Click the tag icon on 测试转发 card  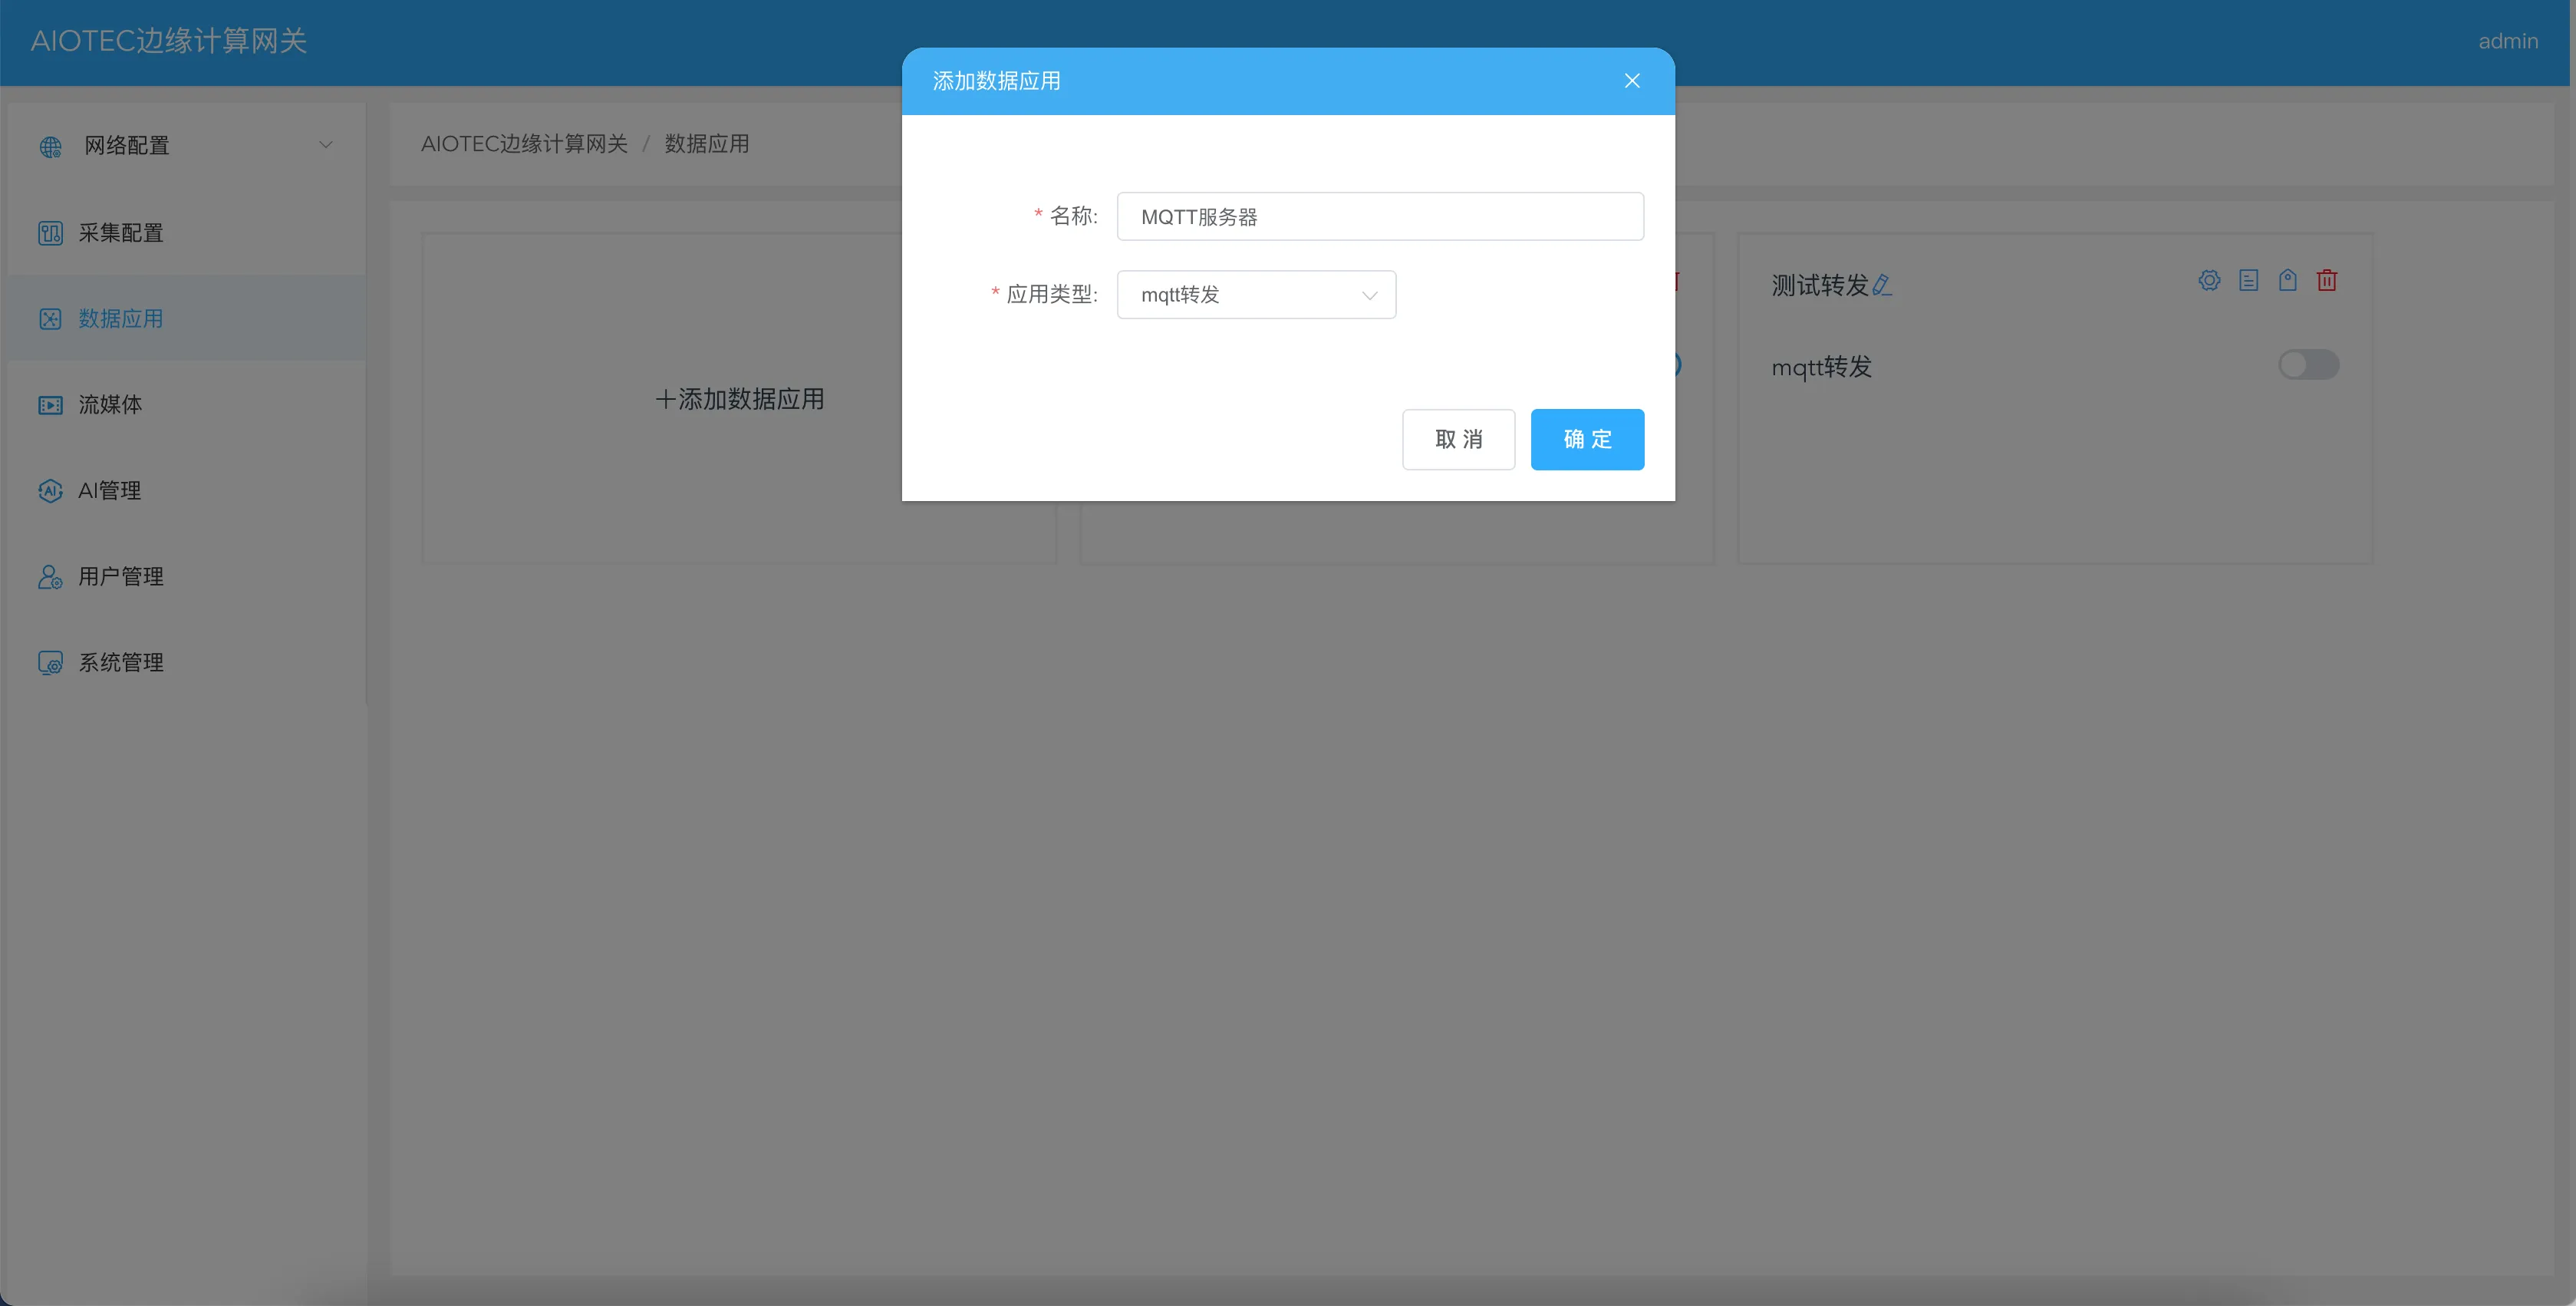2287,281
